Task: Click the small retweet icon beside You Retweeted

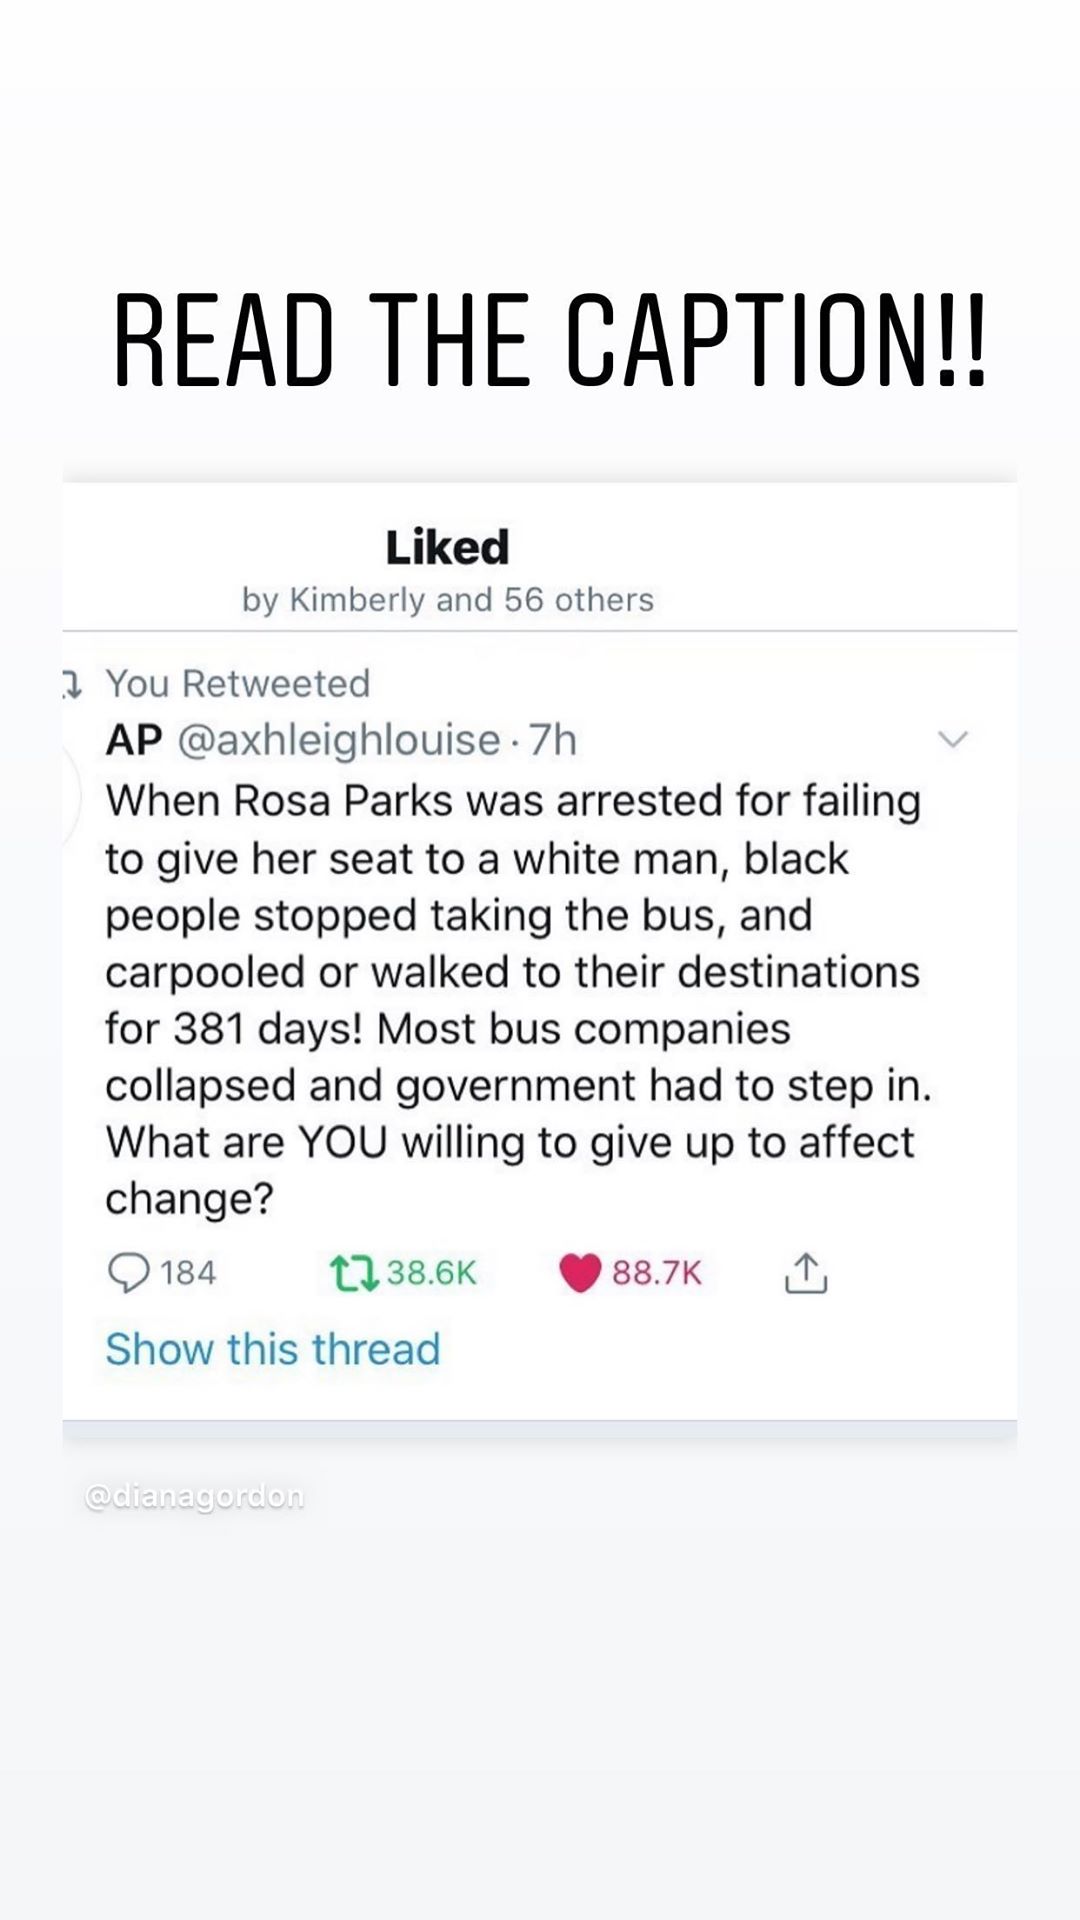Action: coord(72,685)
